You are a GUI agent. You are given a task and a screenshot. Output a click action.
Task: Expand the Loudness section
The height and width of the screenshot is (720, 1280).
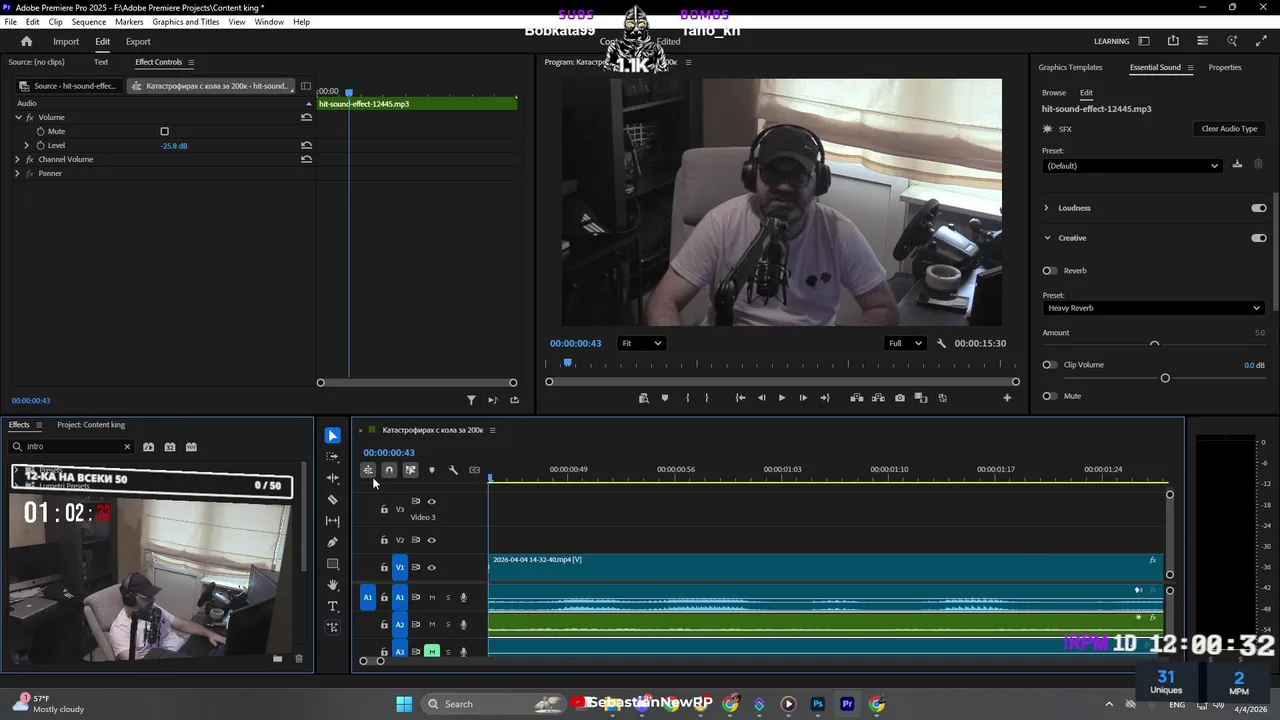tap(1047, 208)
